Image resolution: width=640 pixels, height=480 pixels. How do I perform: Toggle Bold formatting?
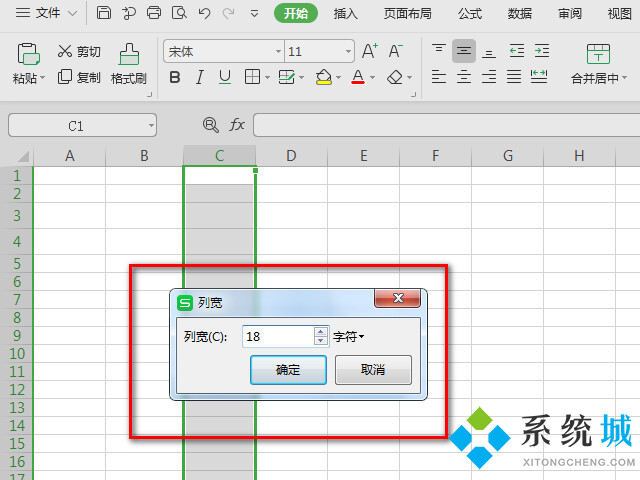coord(175,77)
